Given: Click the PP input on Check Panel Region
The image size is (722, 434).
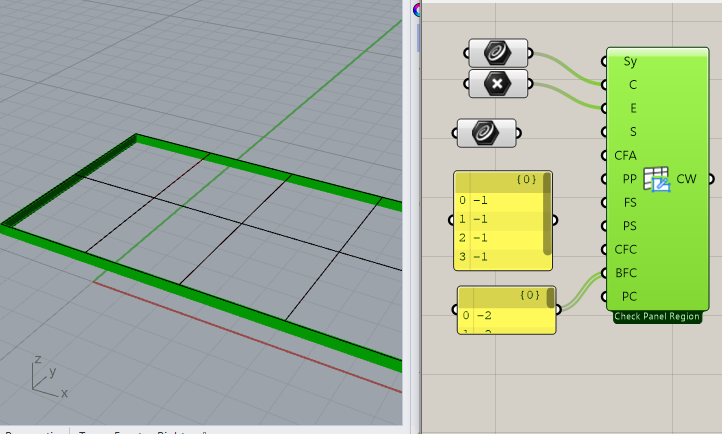Looking at the screenshot, I should tap(629, 179).
